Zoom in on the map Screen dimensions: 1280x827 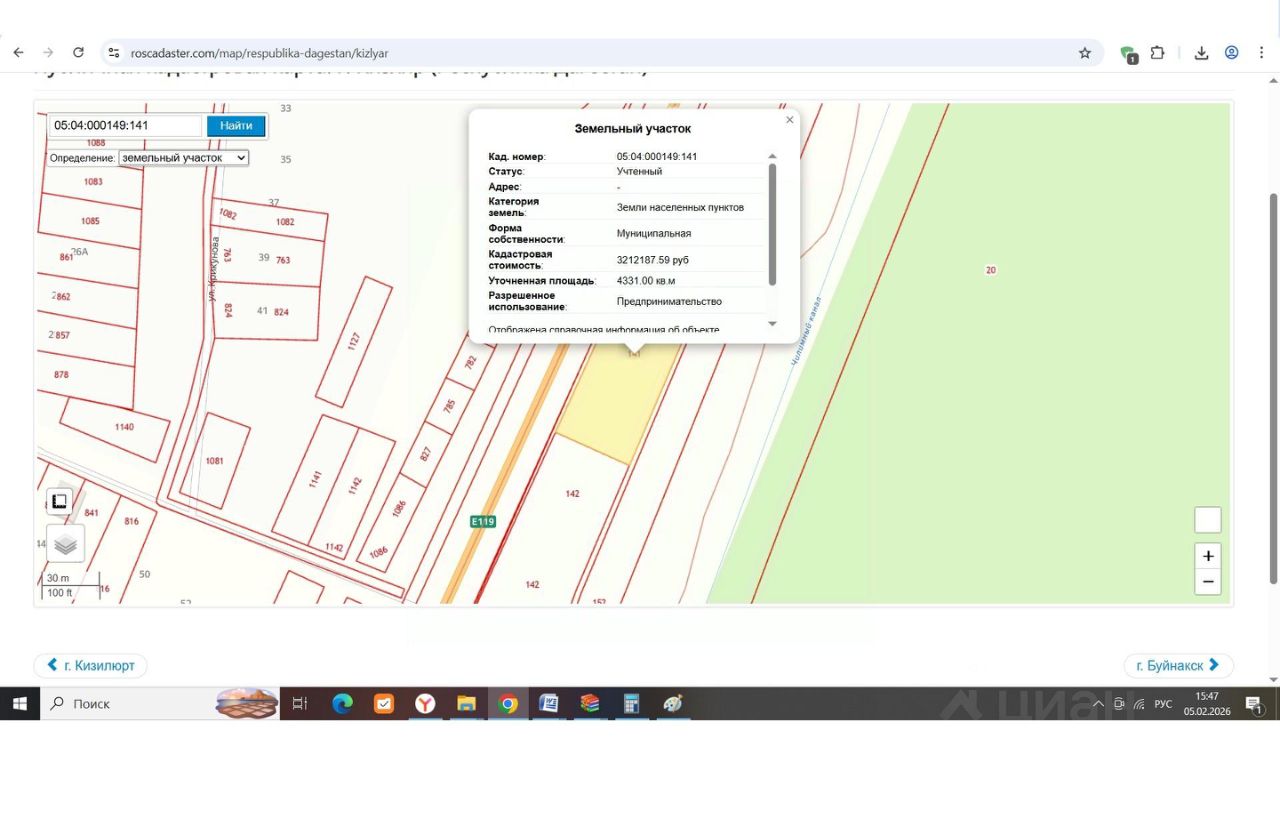1208,556
